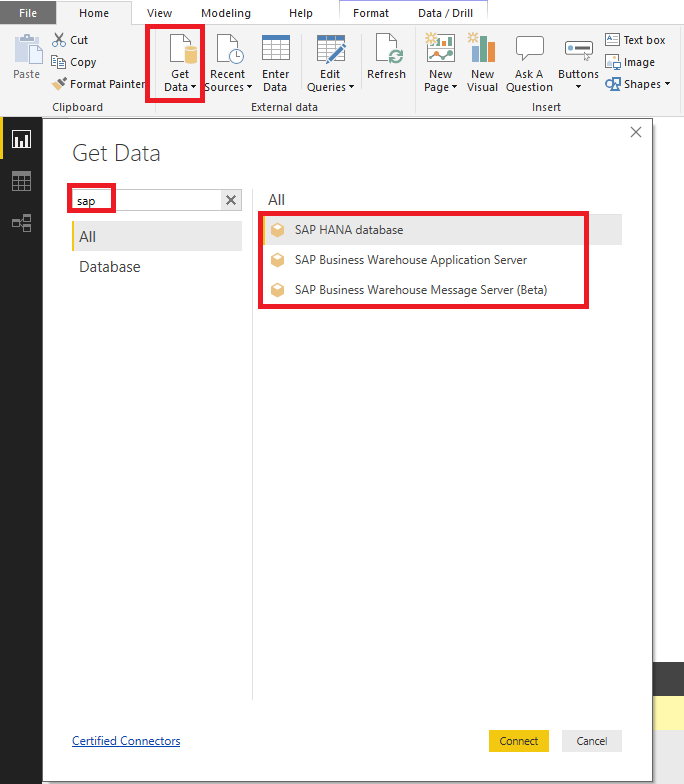Click the Paste clipboard icon

(x=28, y=50)
